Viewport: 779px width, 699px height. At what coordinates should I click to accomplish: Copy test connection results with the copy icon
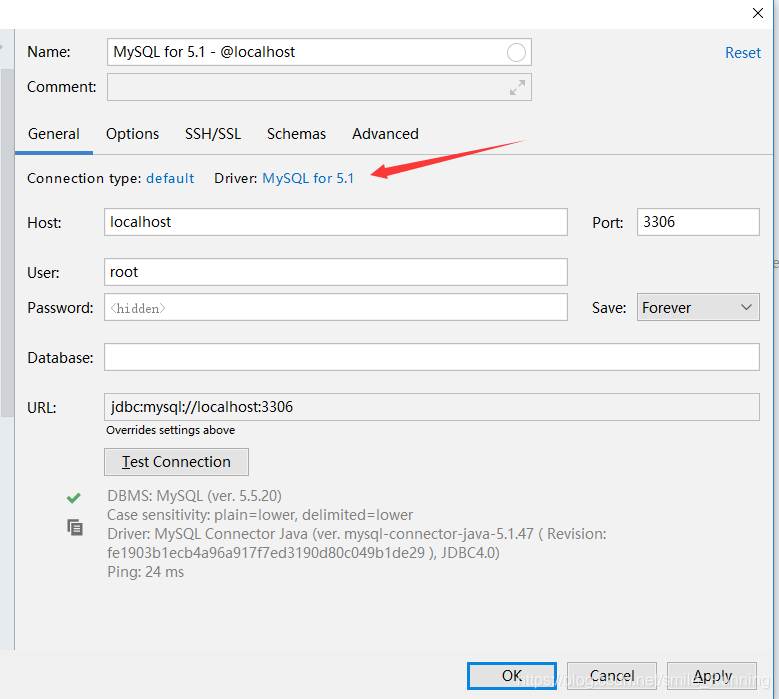(75, 527)
